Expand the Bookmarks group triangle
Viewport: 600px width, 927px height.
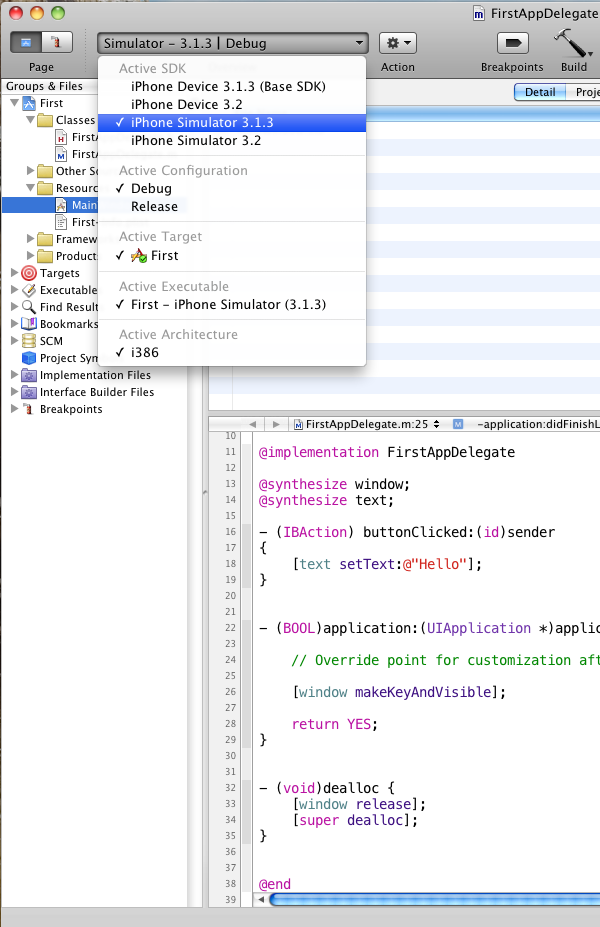(14, 324)
